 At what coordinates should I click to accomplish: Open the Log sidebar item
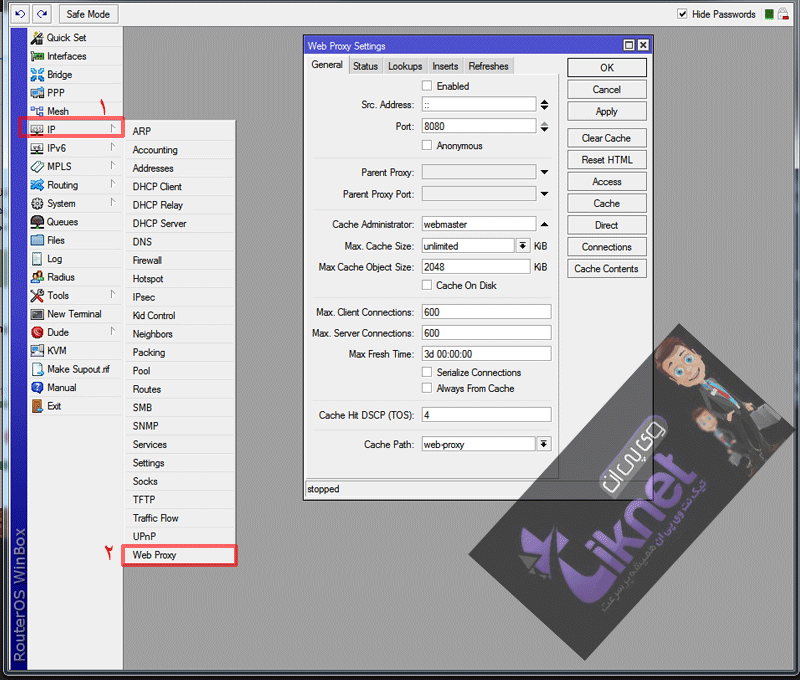click(55, 259)
